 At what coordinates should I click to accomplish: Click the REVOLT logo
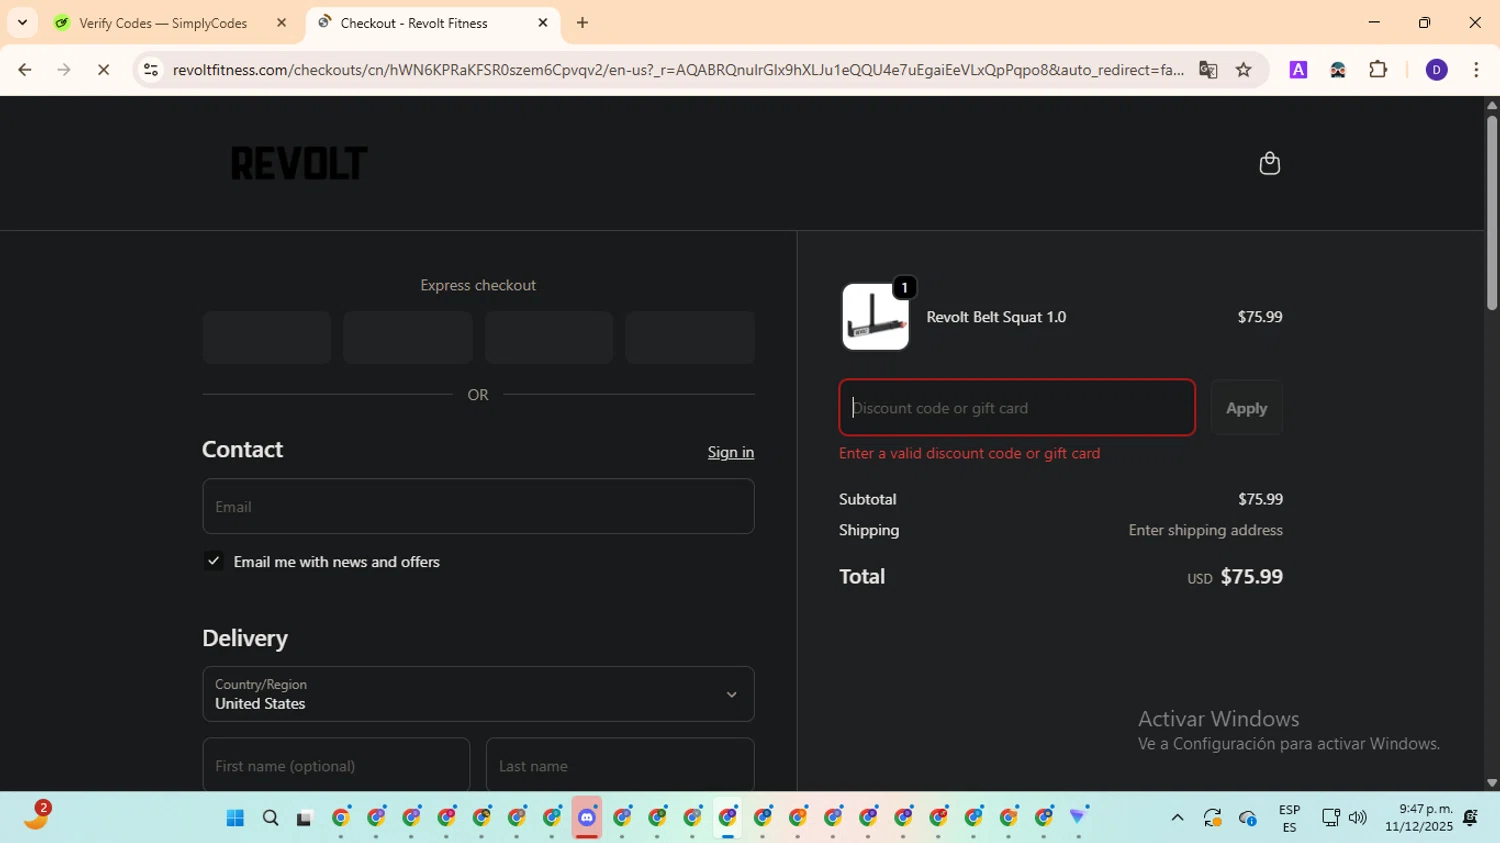tap(299, 163)
